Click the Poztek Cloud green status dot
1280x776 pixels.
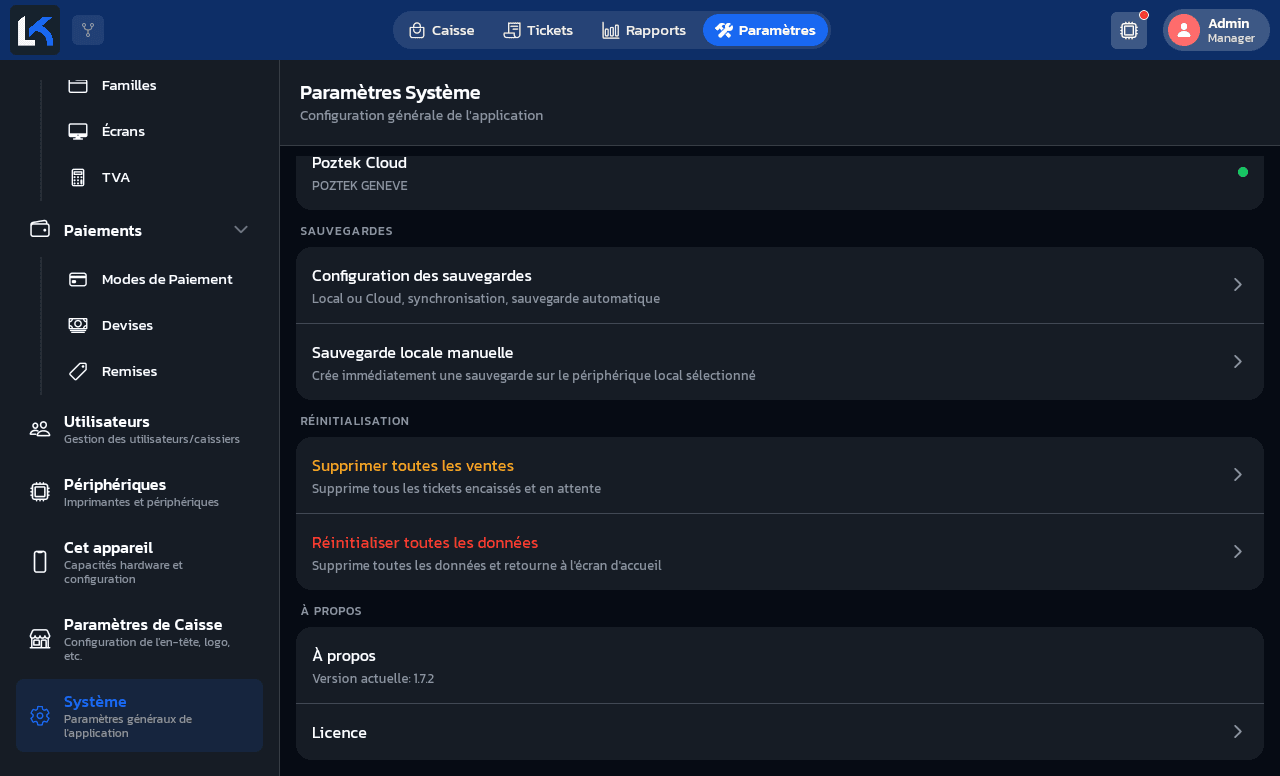pos(1243,172)
